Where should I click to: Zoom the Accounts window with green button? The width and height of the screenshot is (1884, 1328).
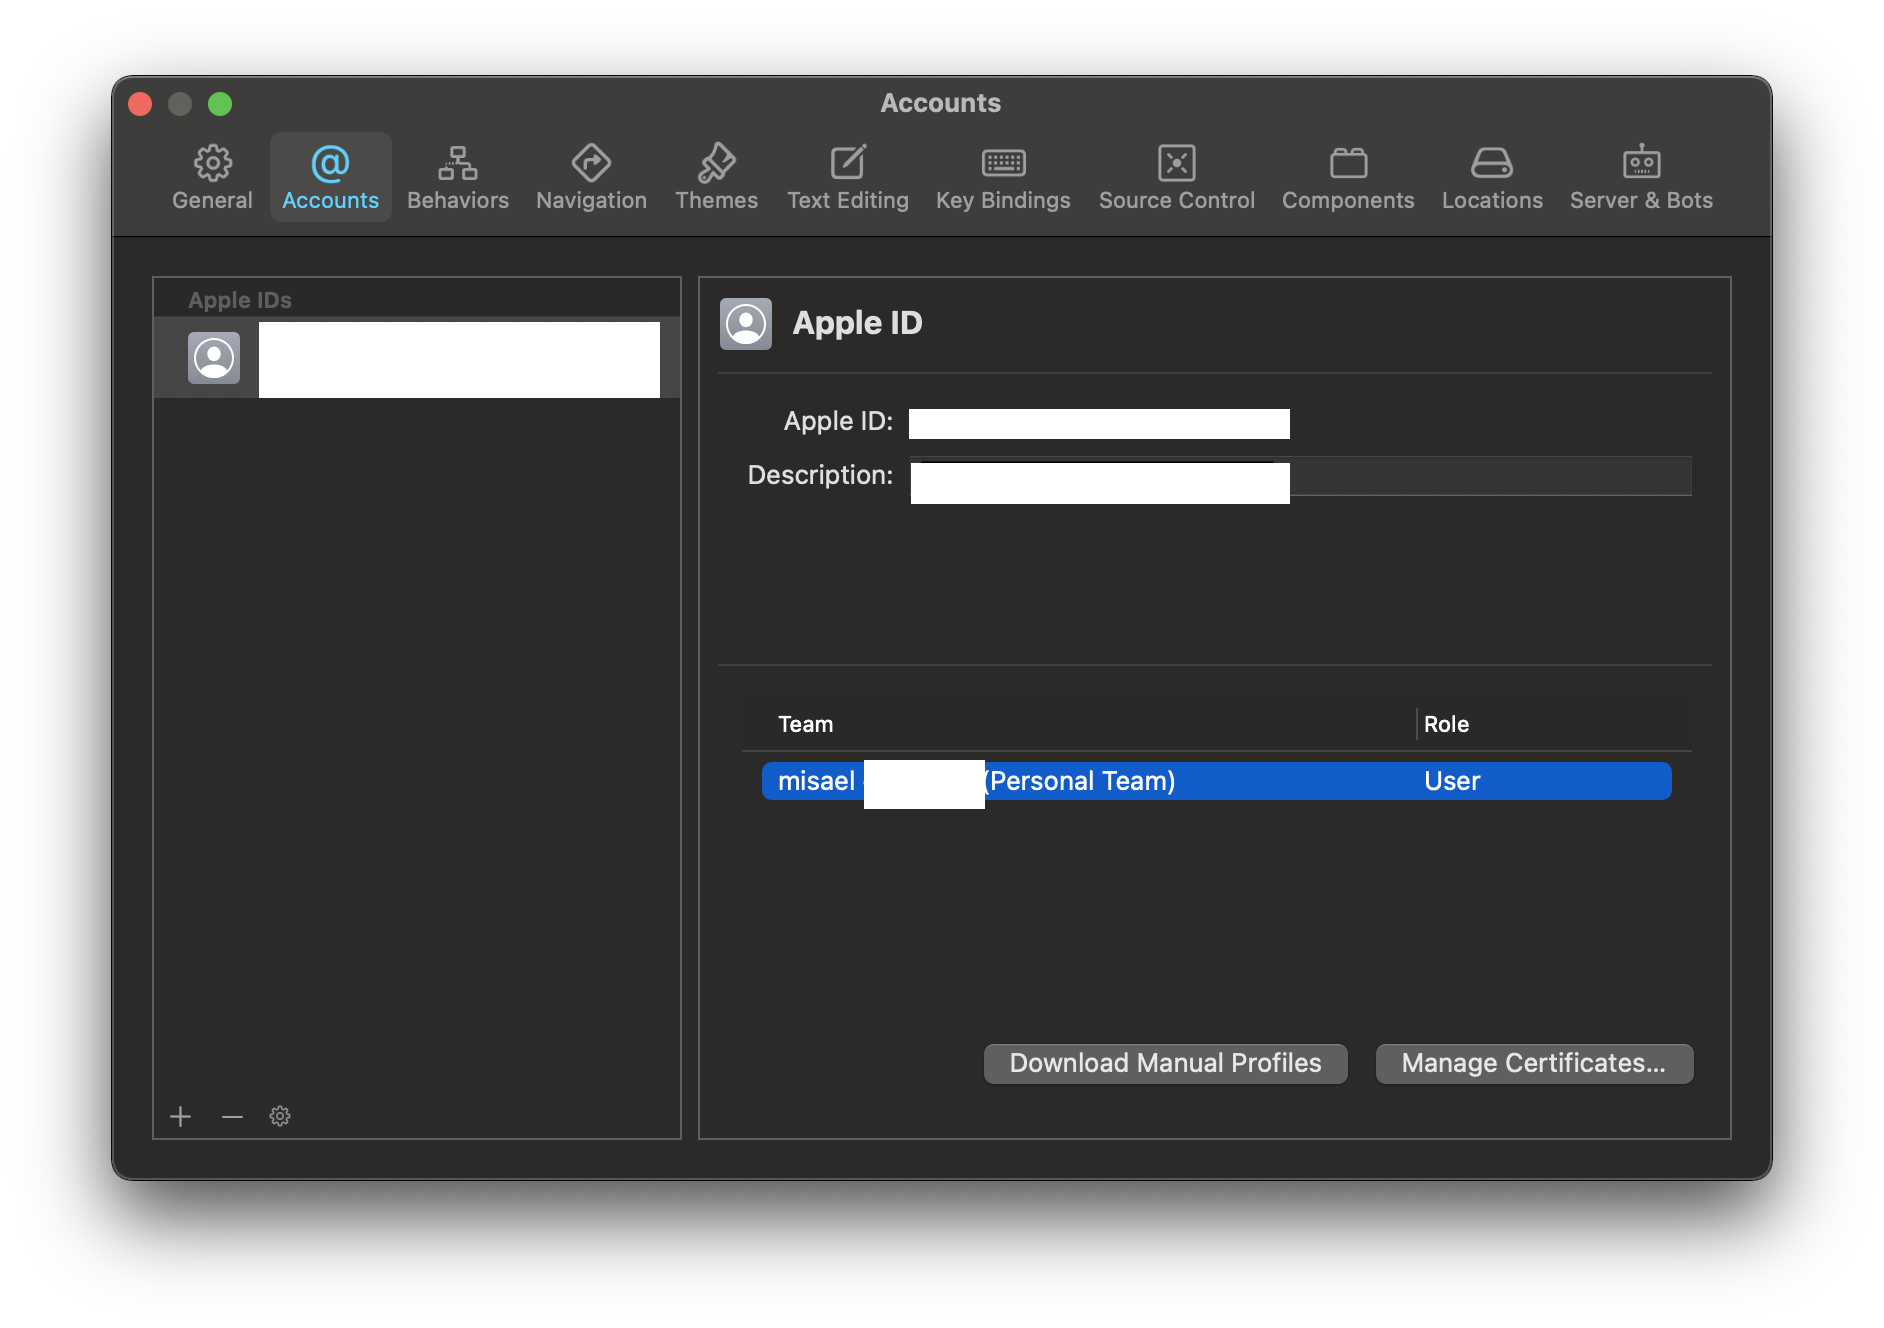pyautogui.click(x=220, y=104)
